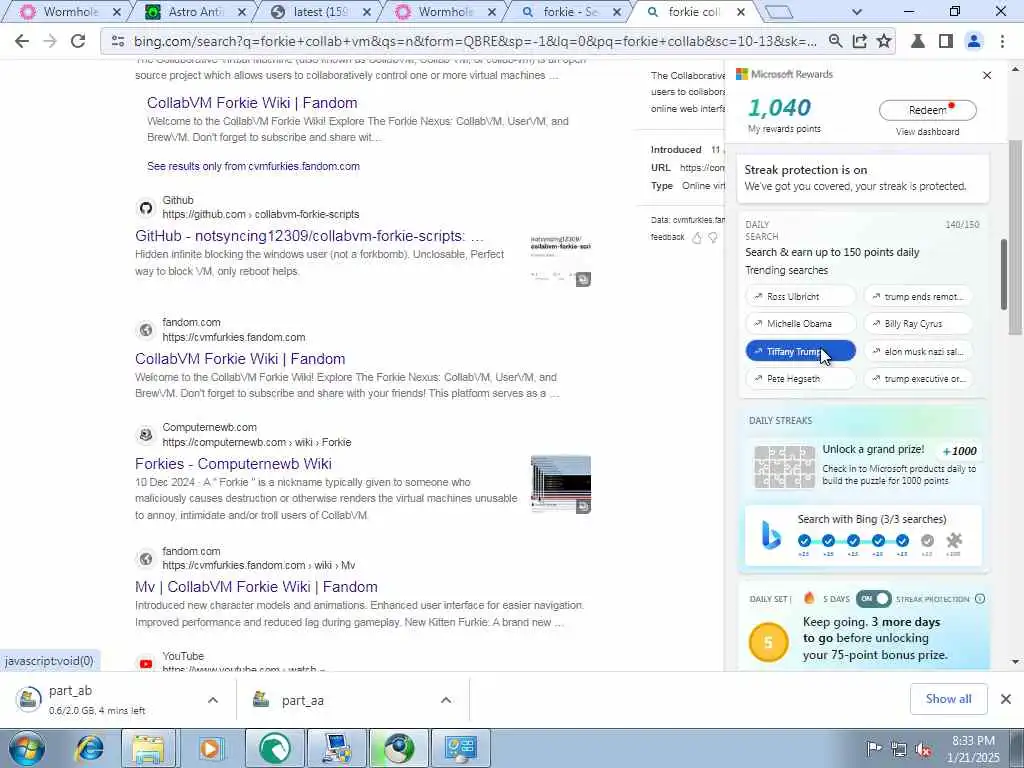This screenshot has height=768, width=1024.
Task: Bookmark this page with the star icon
Action: (884, 41)
